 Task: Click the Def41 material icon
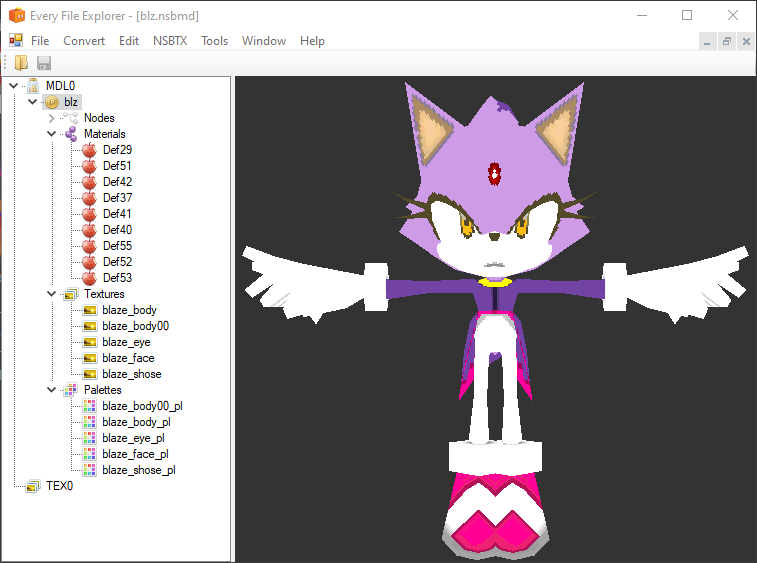[89, 214]
